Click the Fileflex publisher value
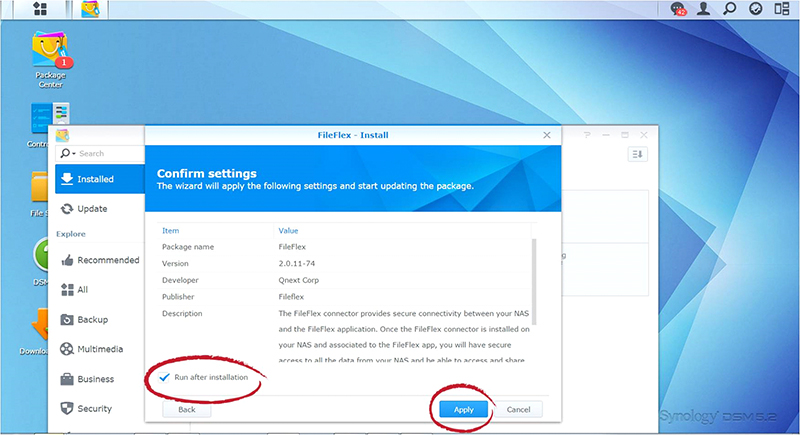This screenshot has width=800, height=435. [291, 297]
